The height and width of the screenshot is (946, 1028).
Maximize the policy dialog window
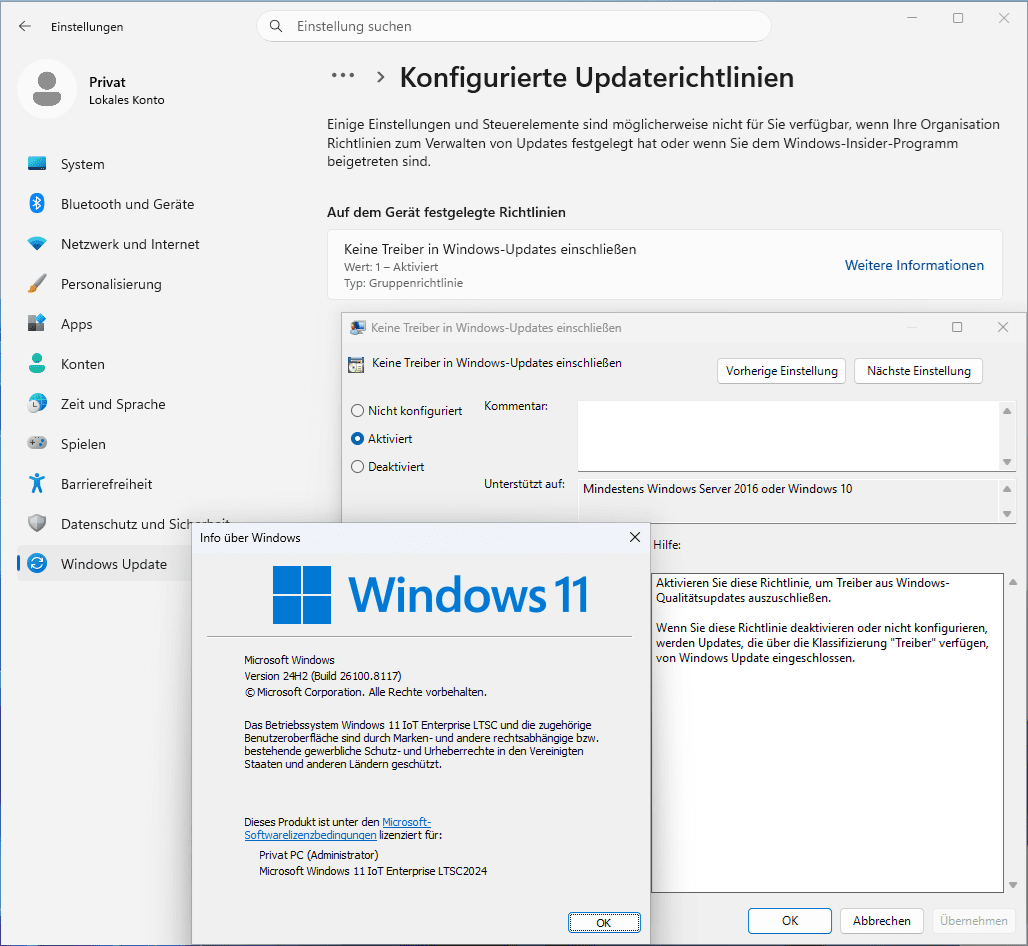957,326
